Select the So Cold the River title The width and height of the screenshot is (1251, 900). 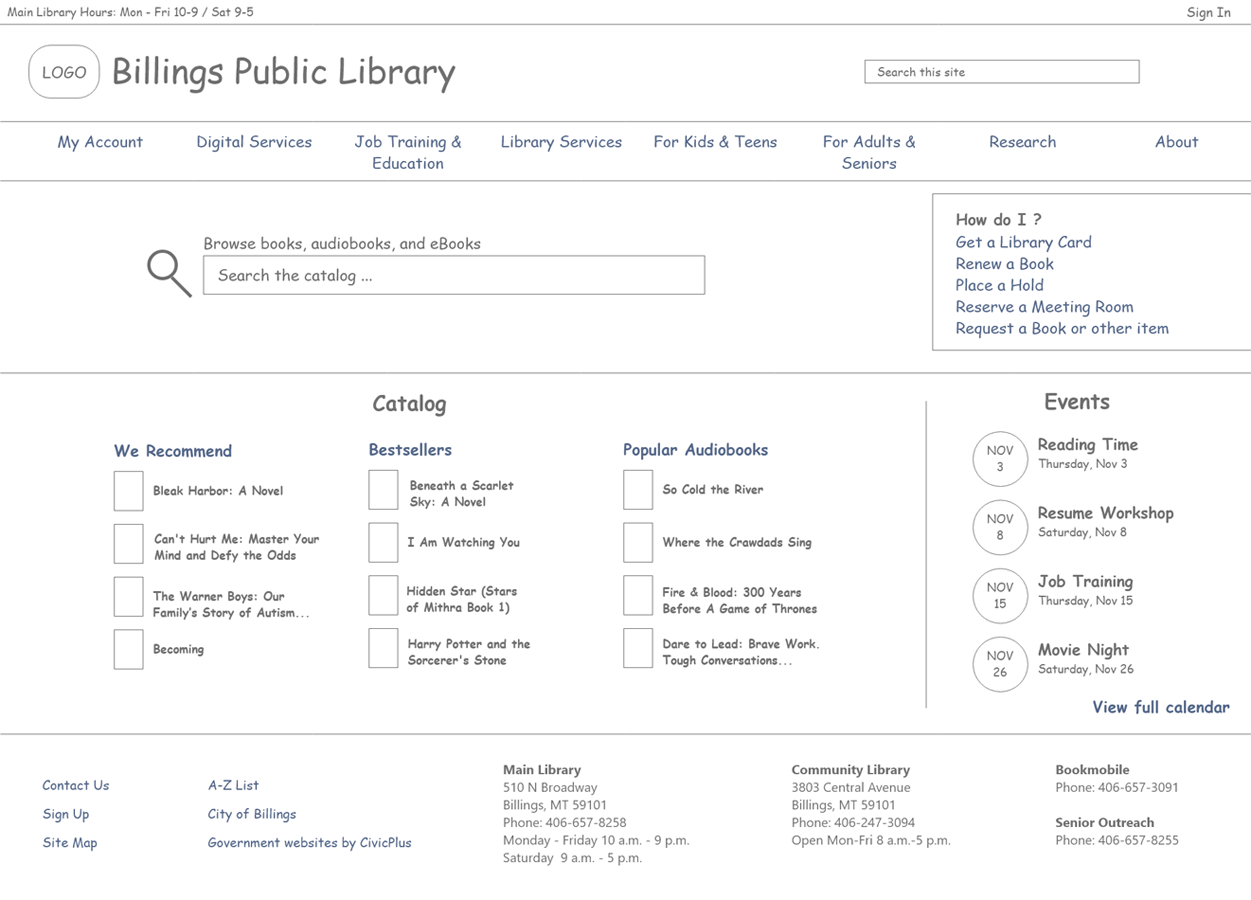tap(712, 490)
